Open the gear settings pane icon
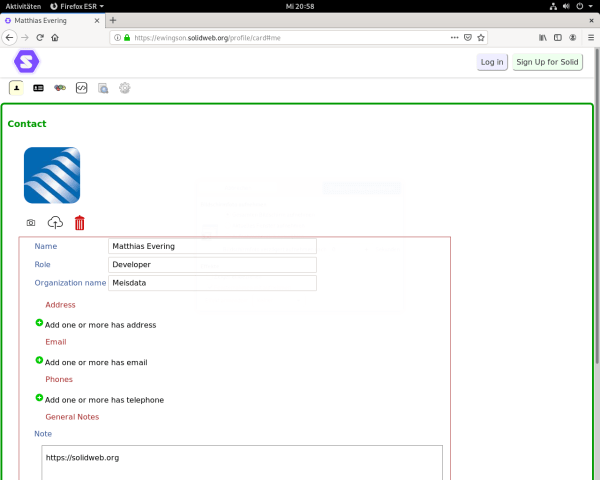 (x=125, y=88)
